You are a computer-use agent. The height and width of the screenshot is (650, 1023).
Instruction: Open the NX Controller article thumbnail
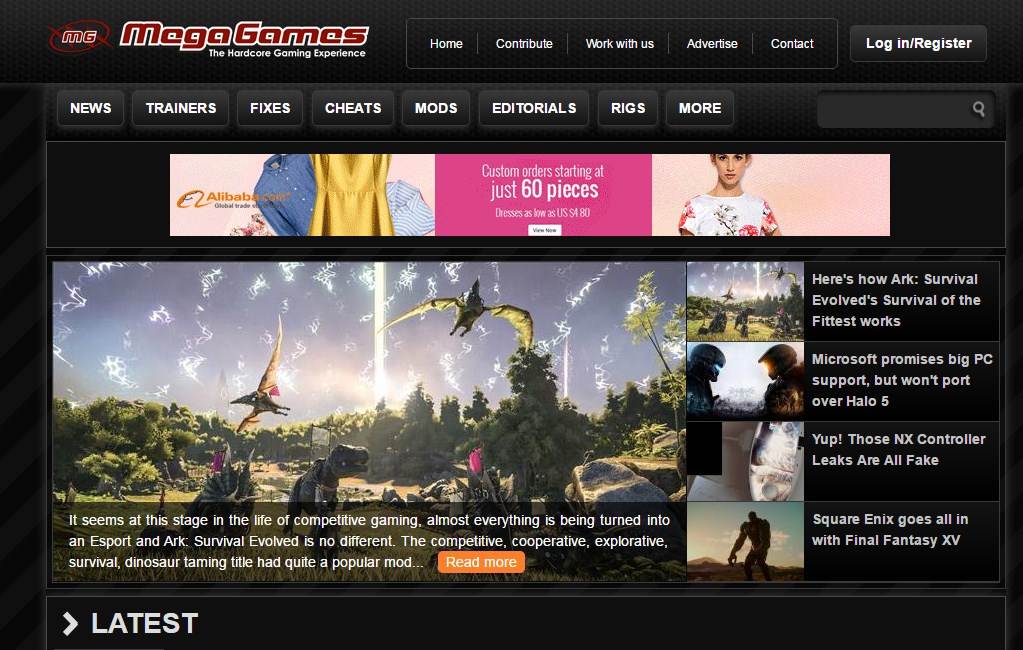tap(745, 461)
